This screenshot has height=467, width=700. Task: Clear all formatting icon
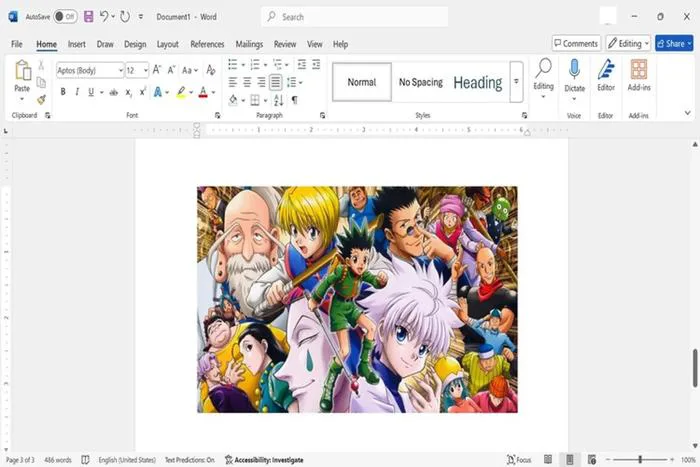[x=211, y=70]
